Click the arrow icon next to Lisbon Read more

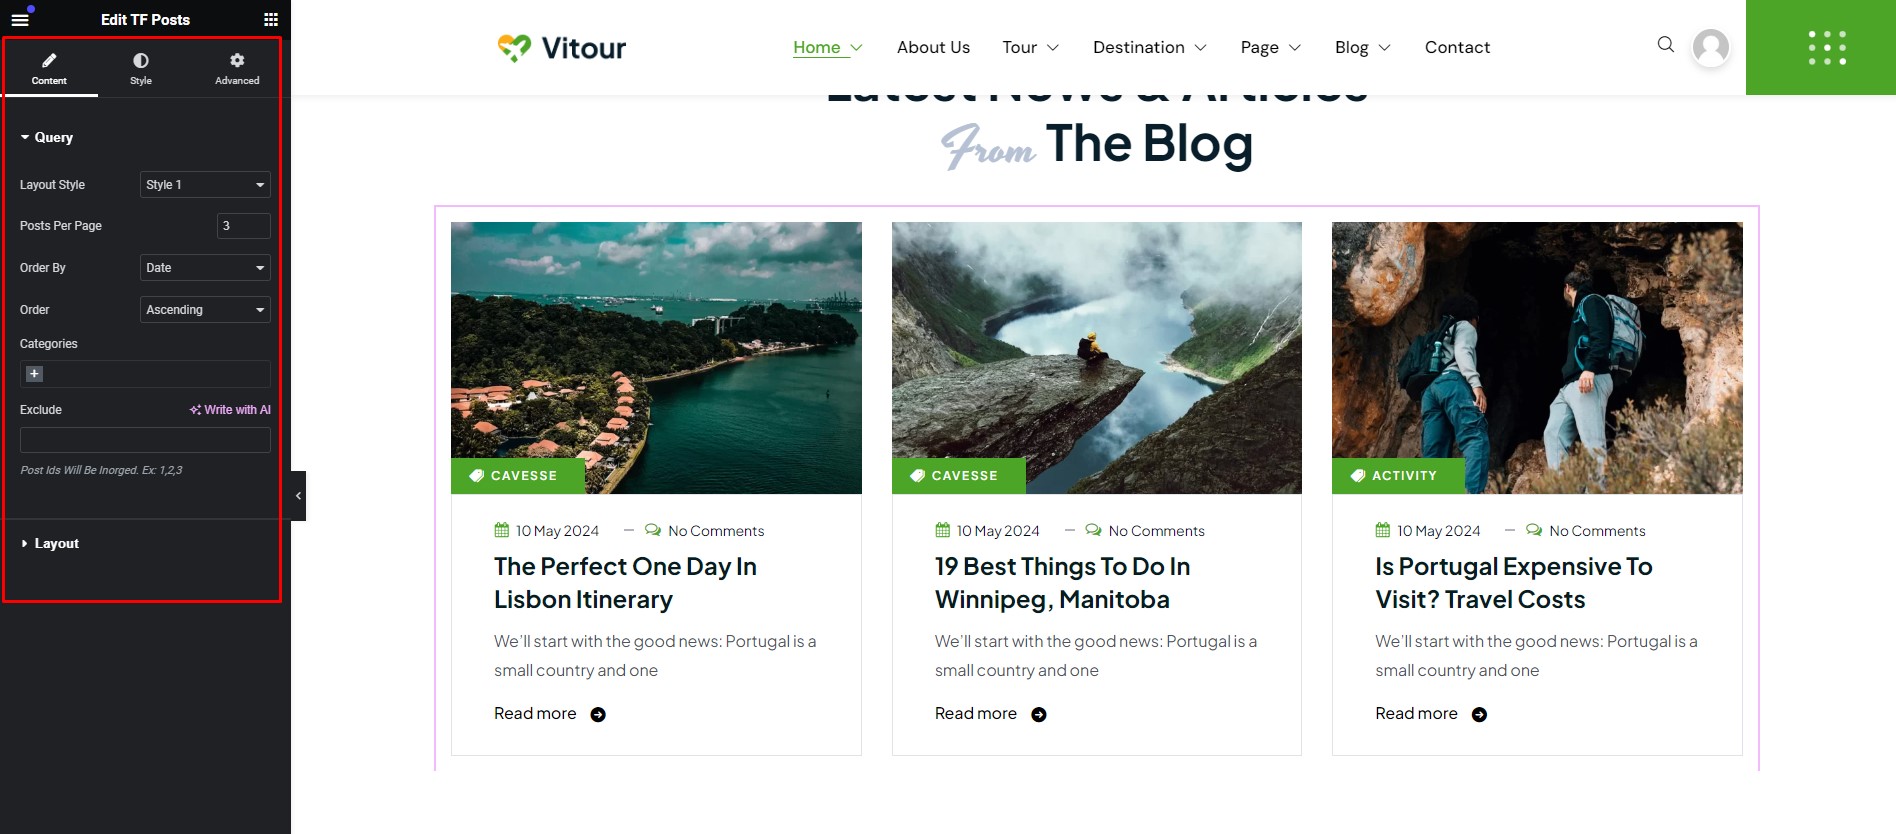pos(598,714)
